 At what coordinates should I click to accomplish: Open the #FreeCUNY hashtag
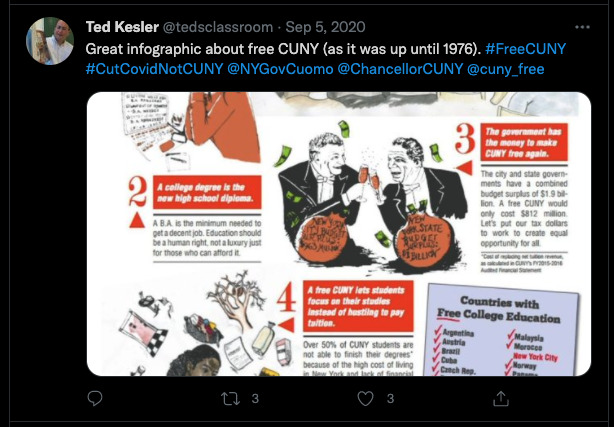526,49
